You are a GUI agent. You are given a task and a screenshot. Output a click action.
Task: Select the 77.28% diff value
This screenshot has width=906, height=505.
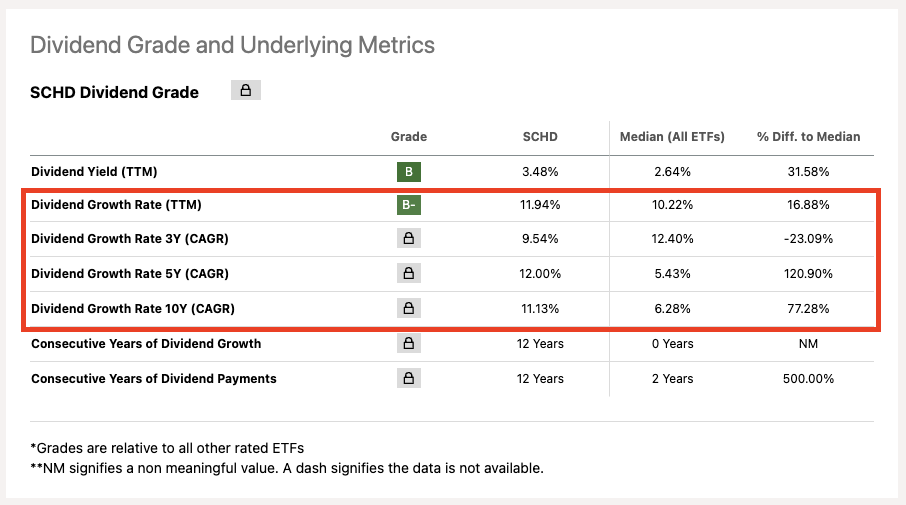808,309
